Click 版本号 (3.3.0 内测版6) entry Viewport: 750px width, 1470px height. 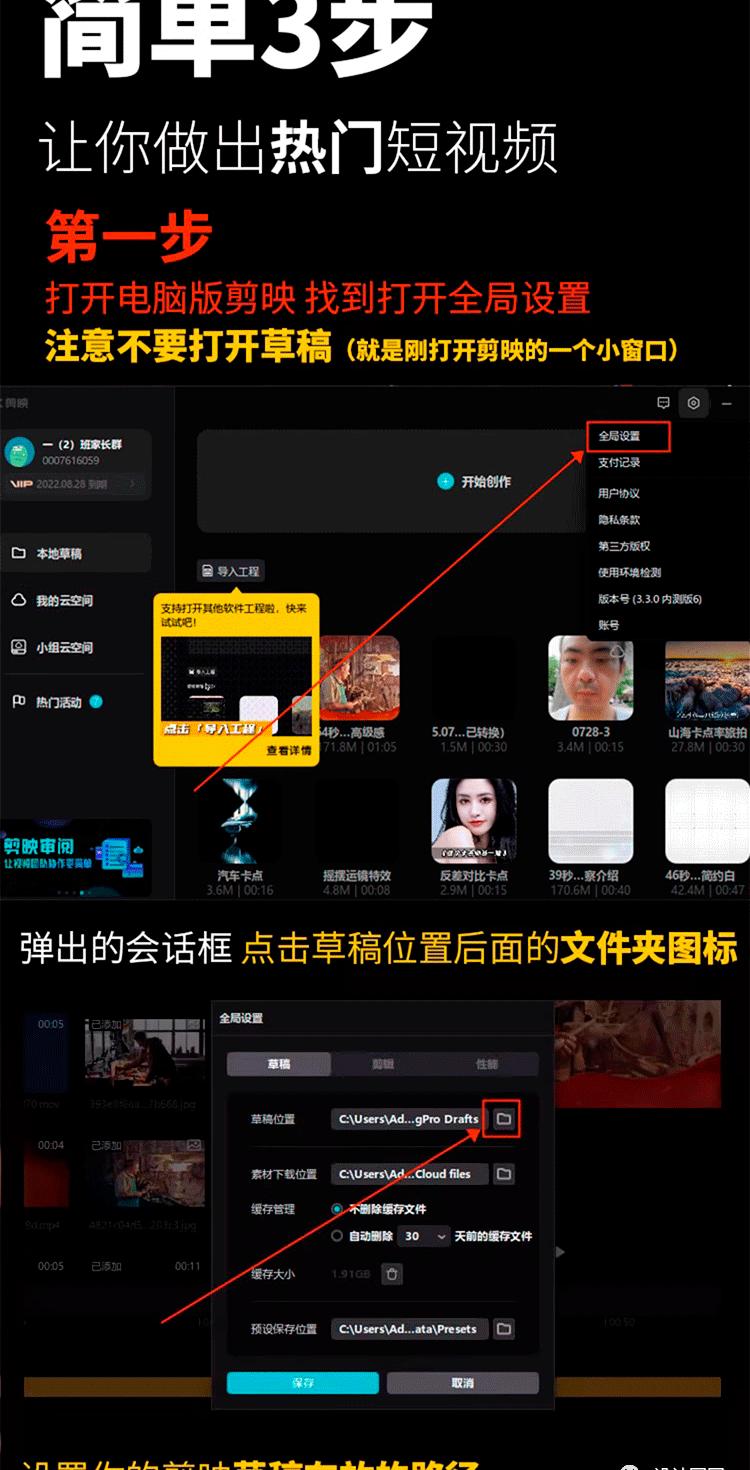coord(650,599)
